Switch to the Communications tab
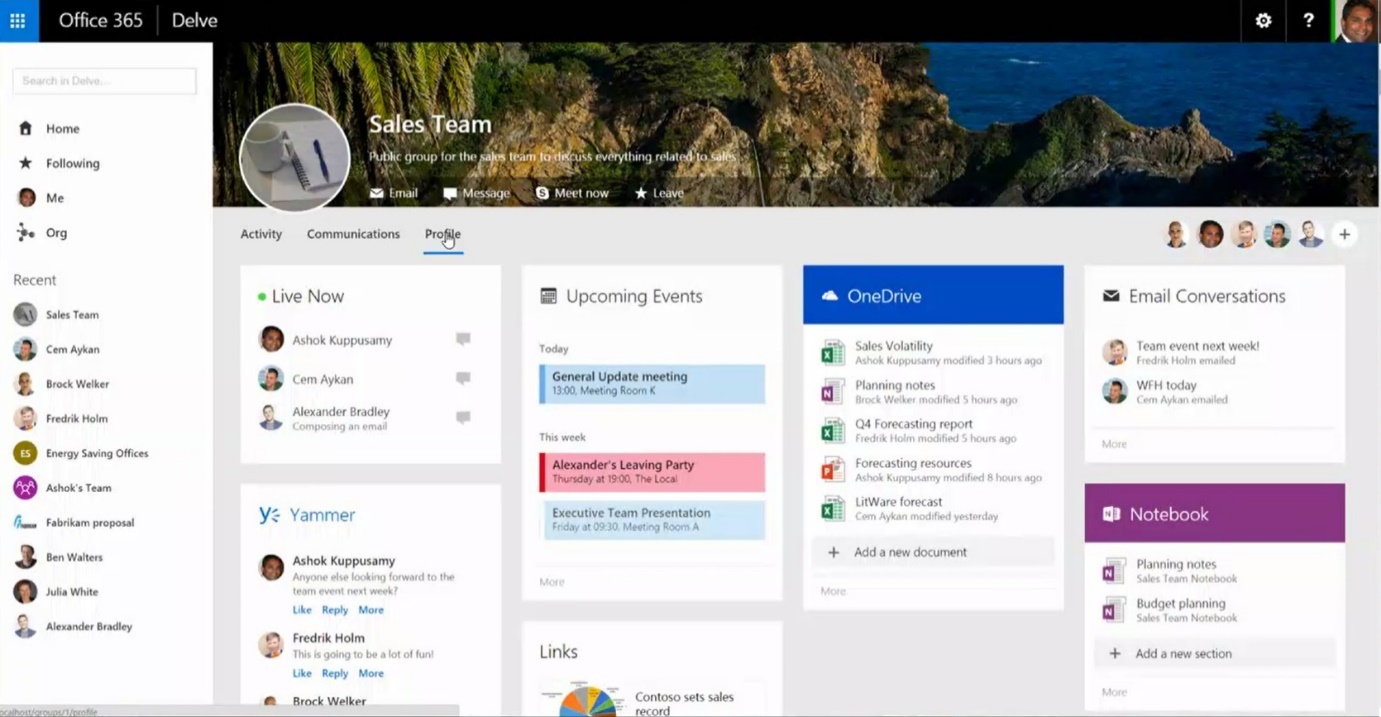Viewport: 1381px width, 717px height. [x=353, y=234]
